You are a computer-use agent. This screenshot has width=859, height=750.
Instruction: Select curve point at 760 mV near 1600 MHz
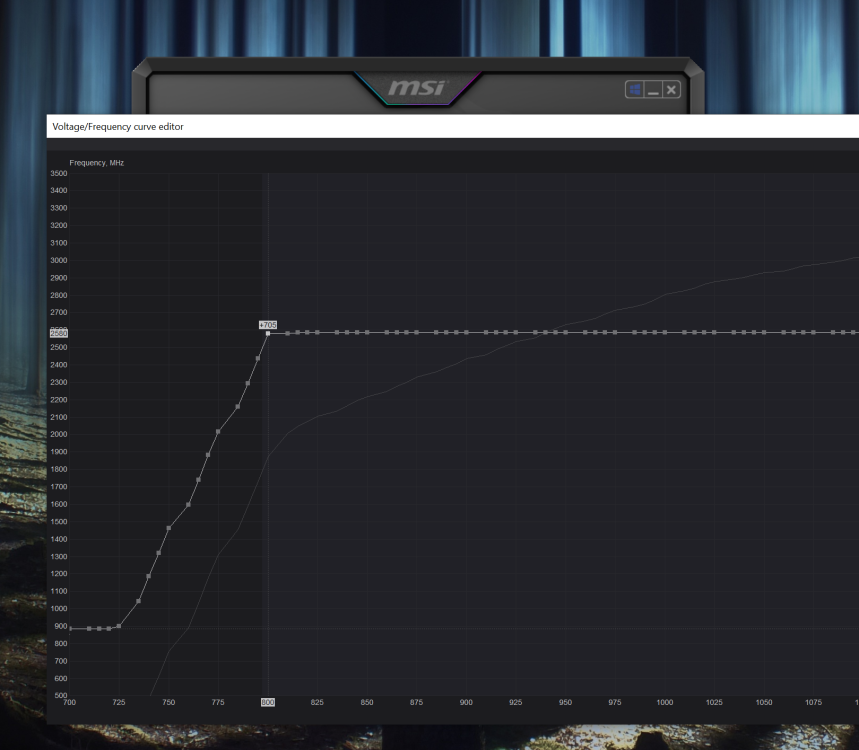(188, 505)
